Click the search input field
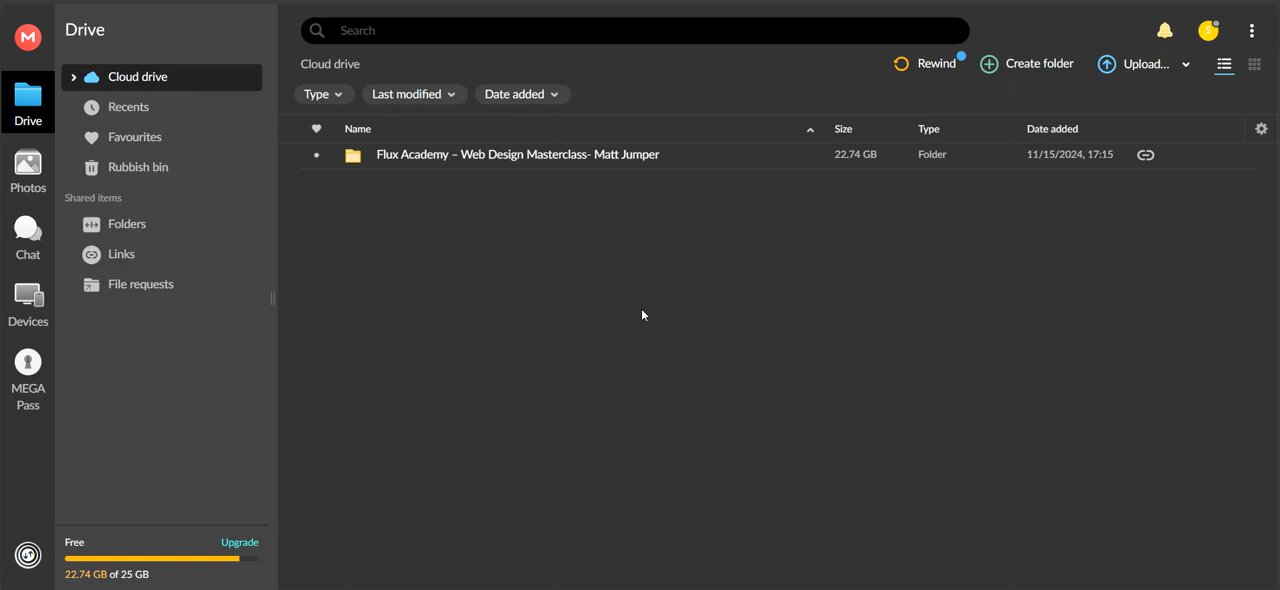 [x=635, y=31]
